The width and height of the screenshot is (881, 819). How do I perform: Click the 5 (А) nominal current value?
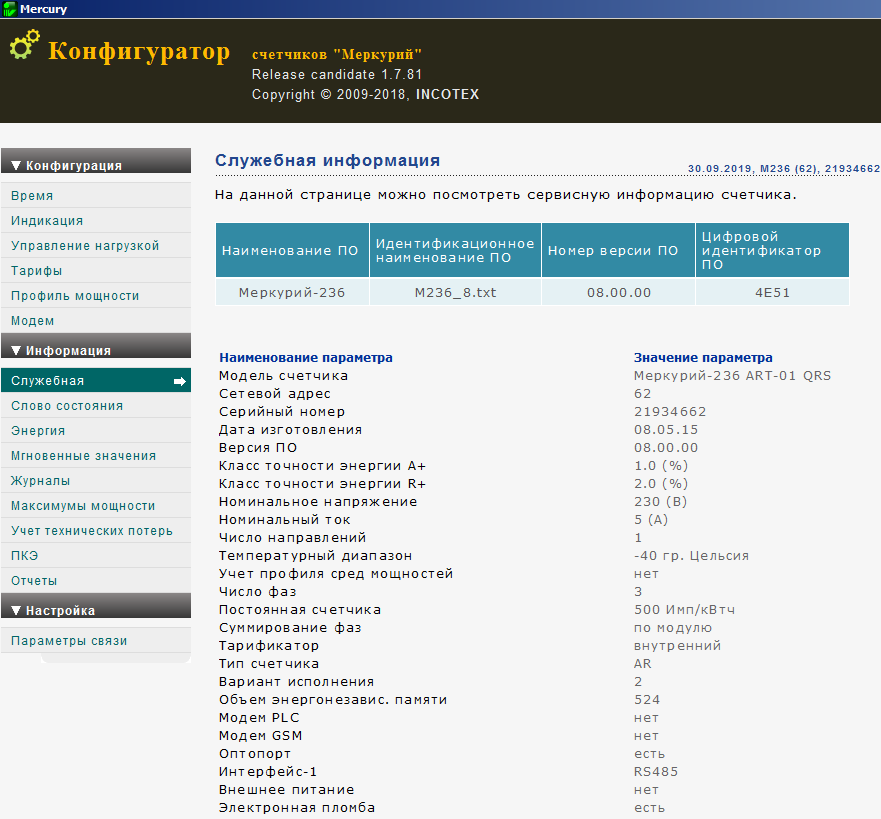click(x=651, y=520)
